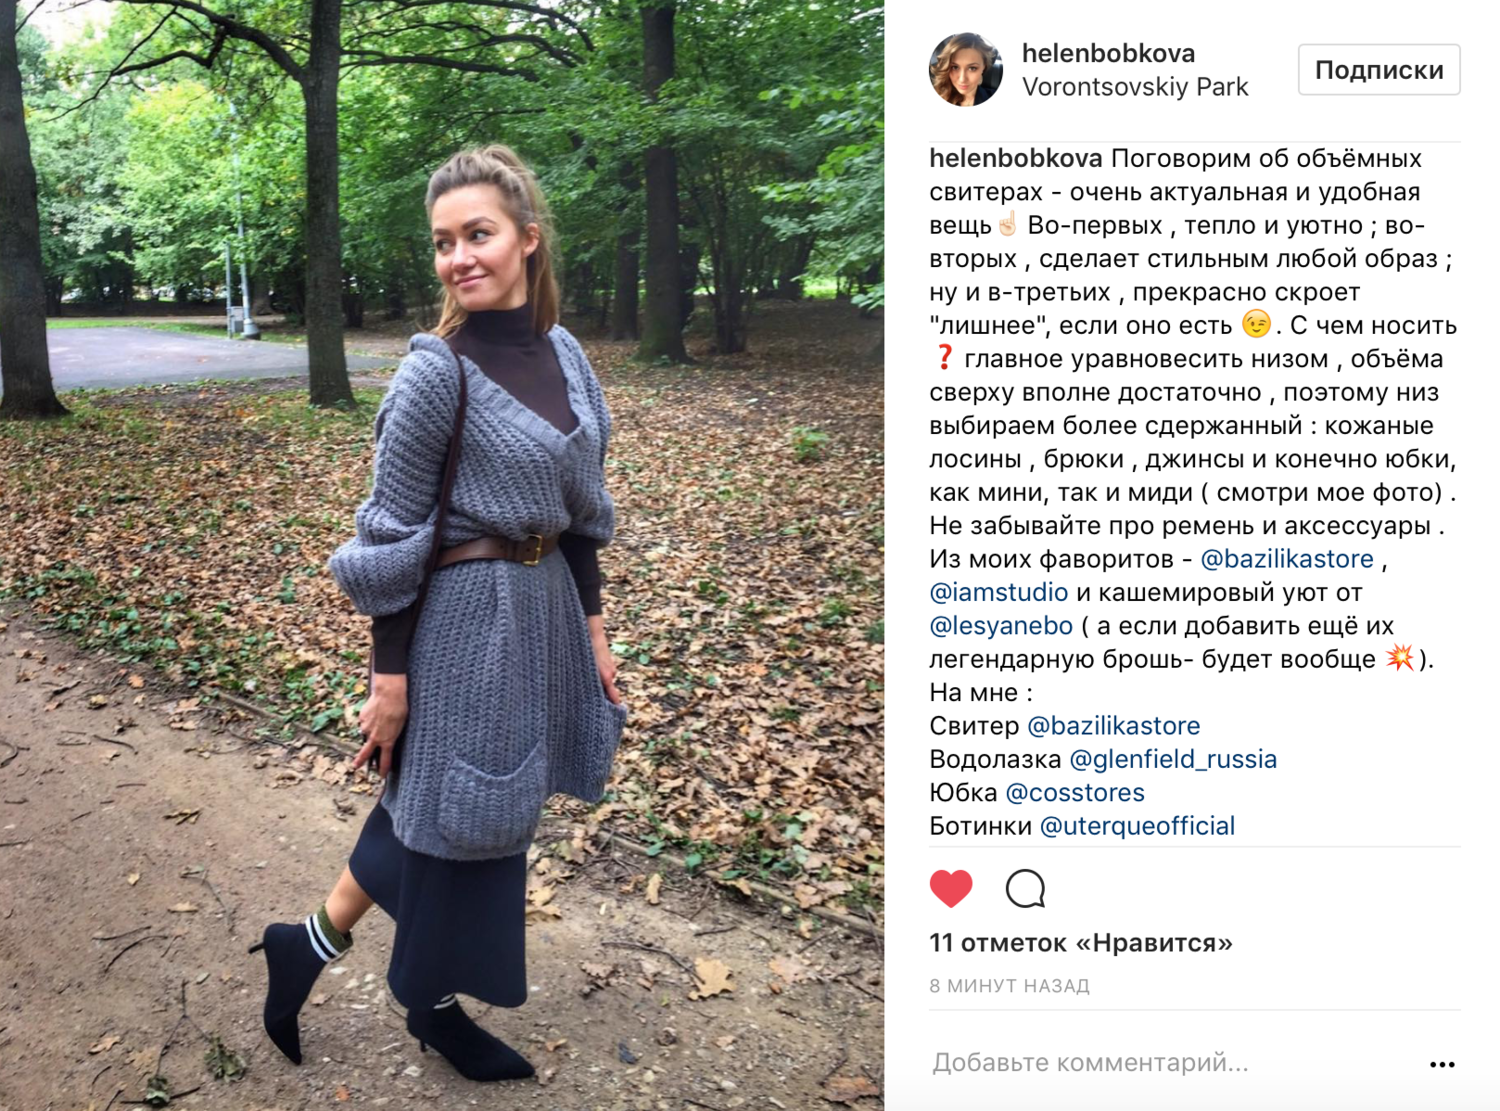Open the three-dot more options menu

[x=1442, y=1064]
